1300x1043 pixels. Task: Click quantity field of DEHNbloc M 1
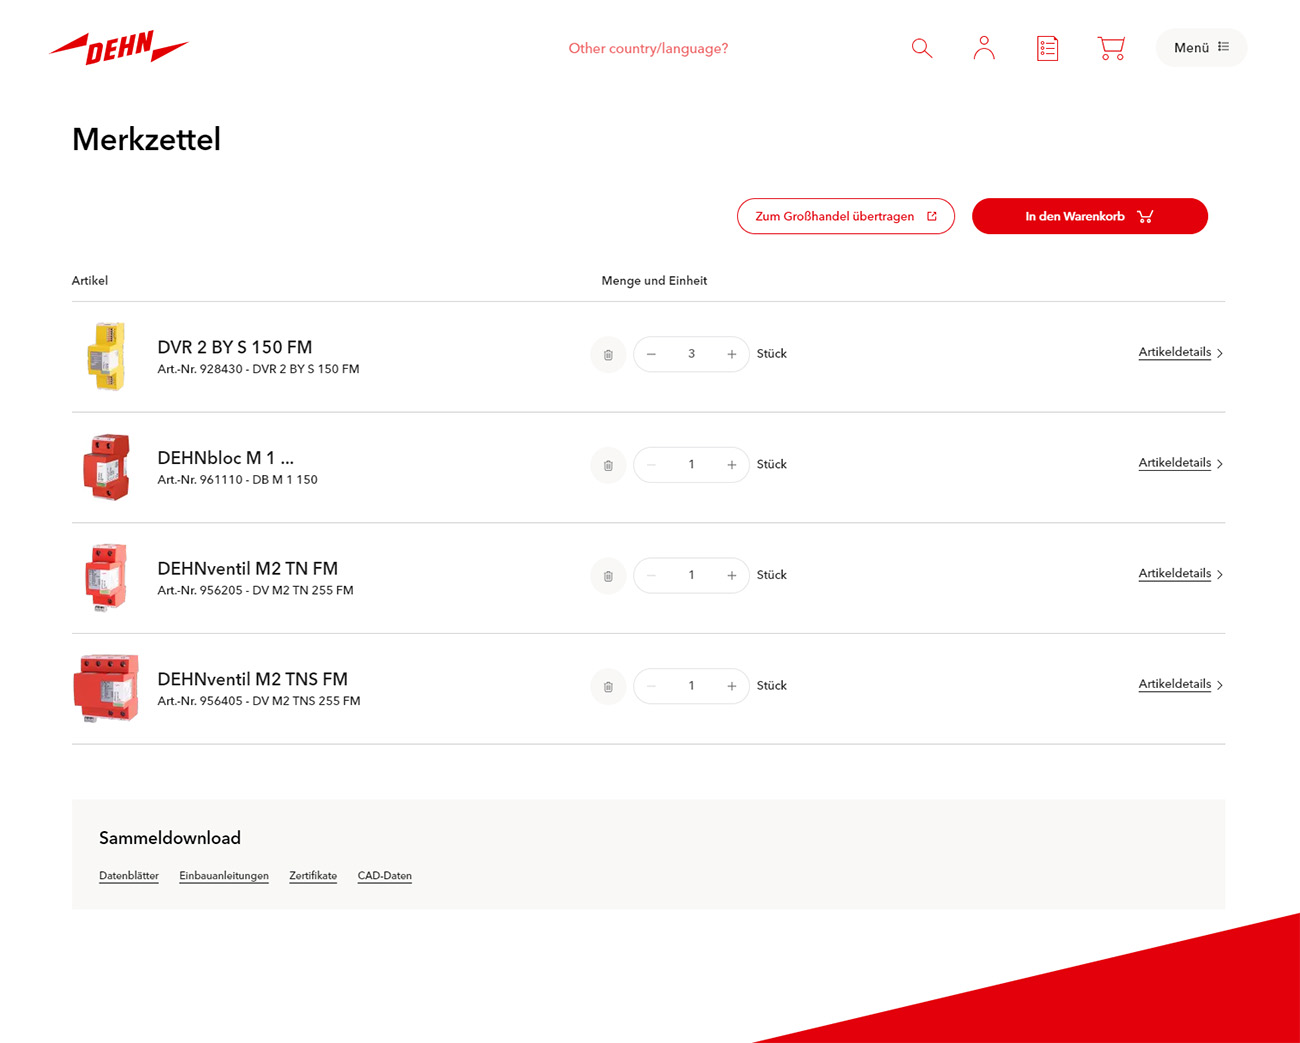click(691, 465)
